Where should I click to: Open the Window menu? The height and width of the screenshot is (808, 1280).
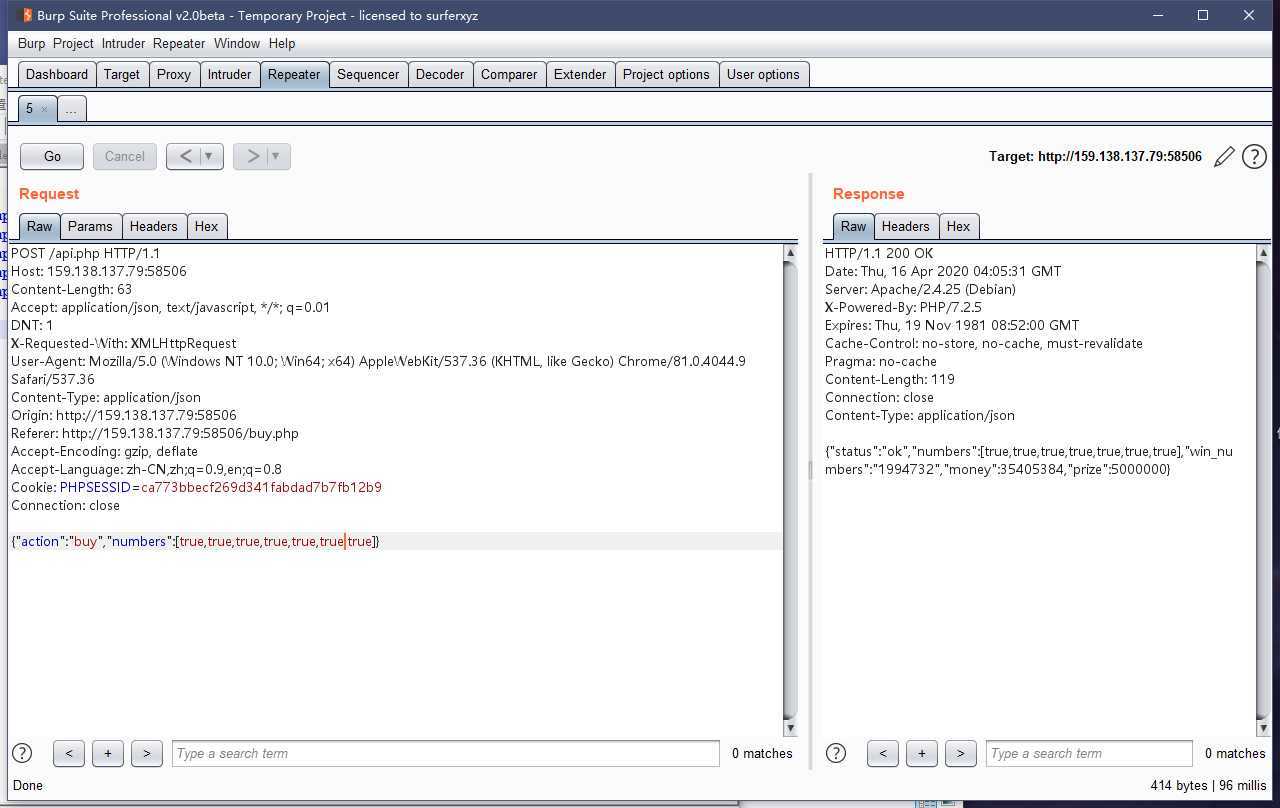coord(237,43)
